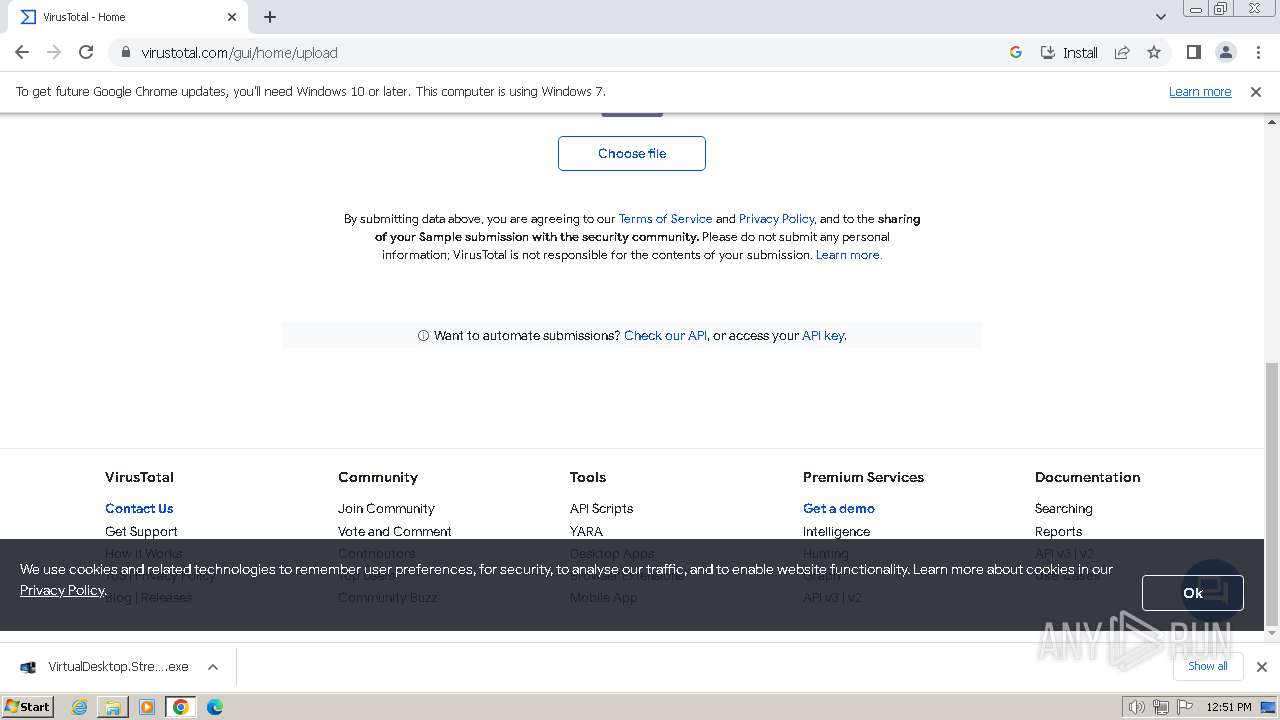The width and height of the screenshot is (1280, 720).
Task: Open the API key link
Action: 823,335
